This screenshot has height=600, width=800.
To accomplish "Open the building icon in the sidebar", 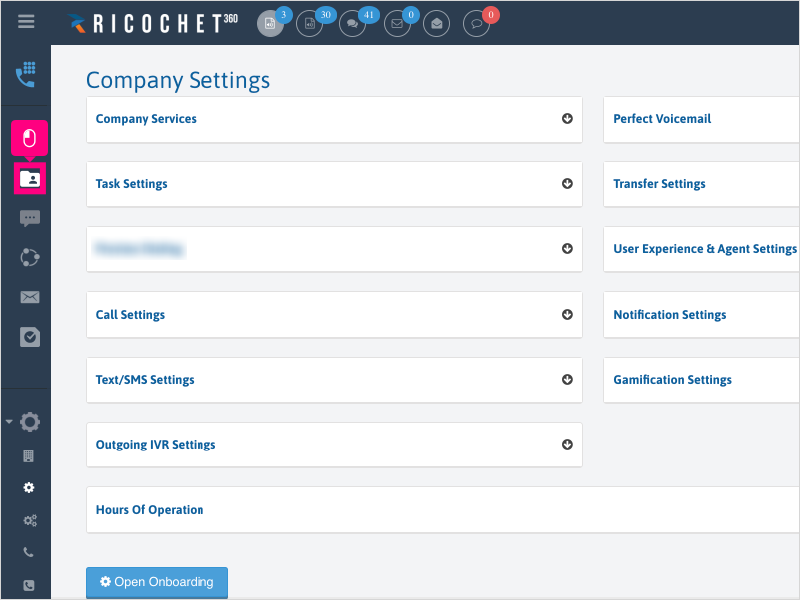I will click(x=29, y=456).
